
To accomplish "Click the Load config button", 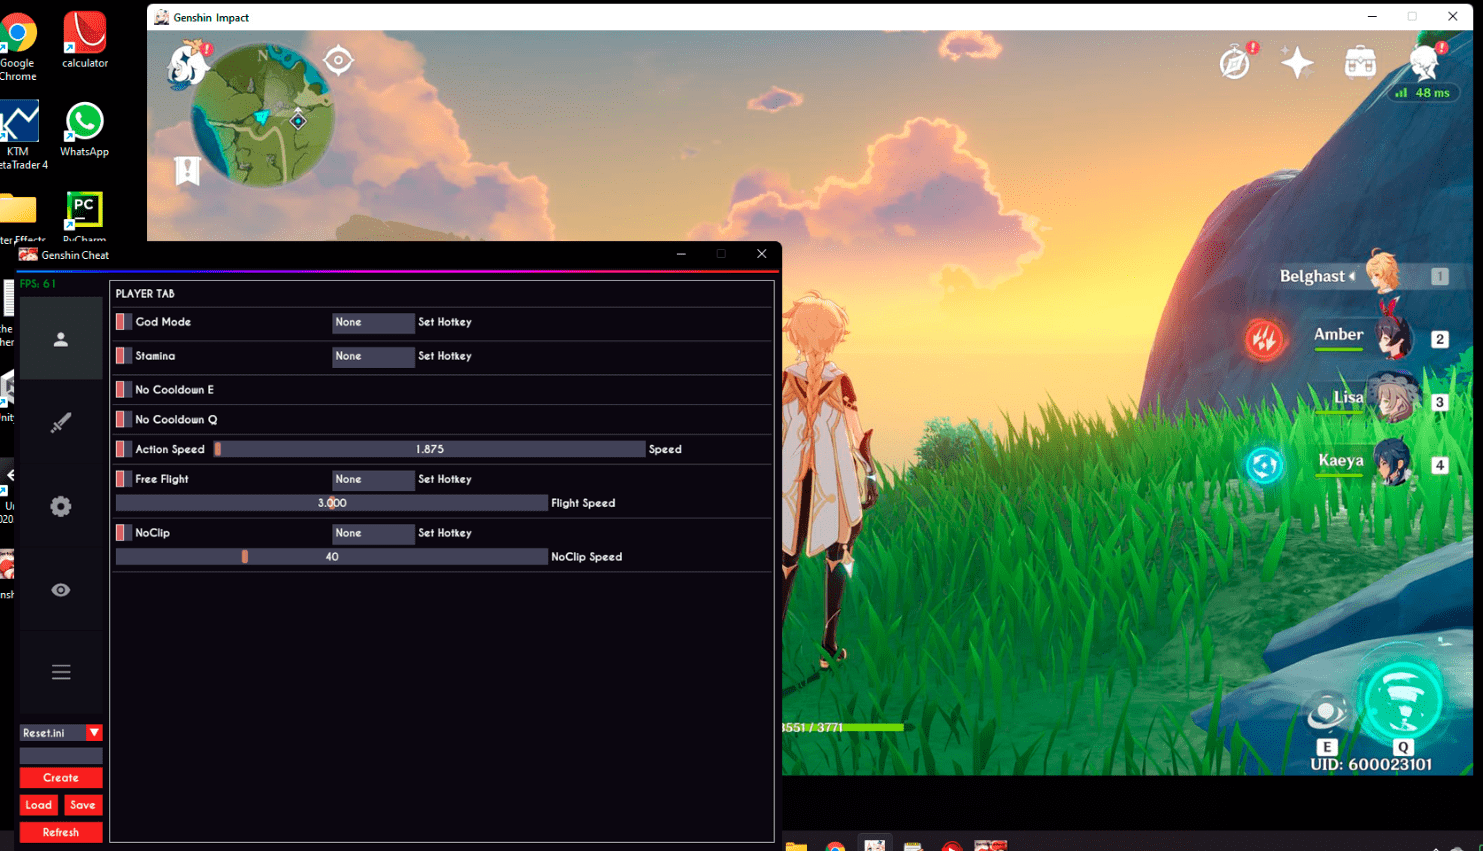I will 38,805.
